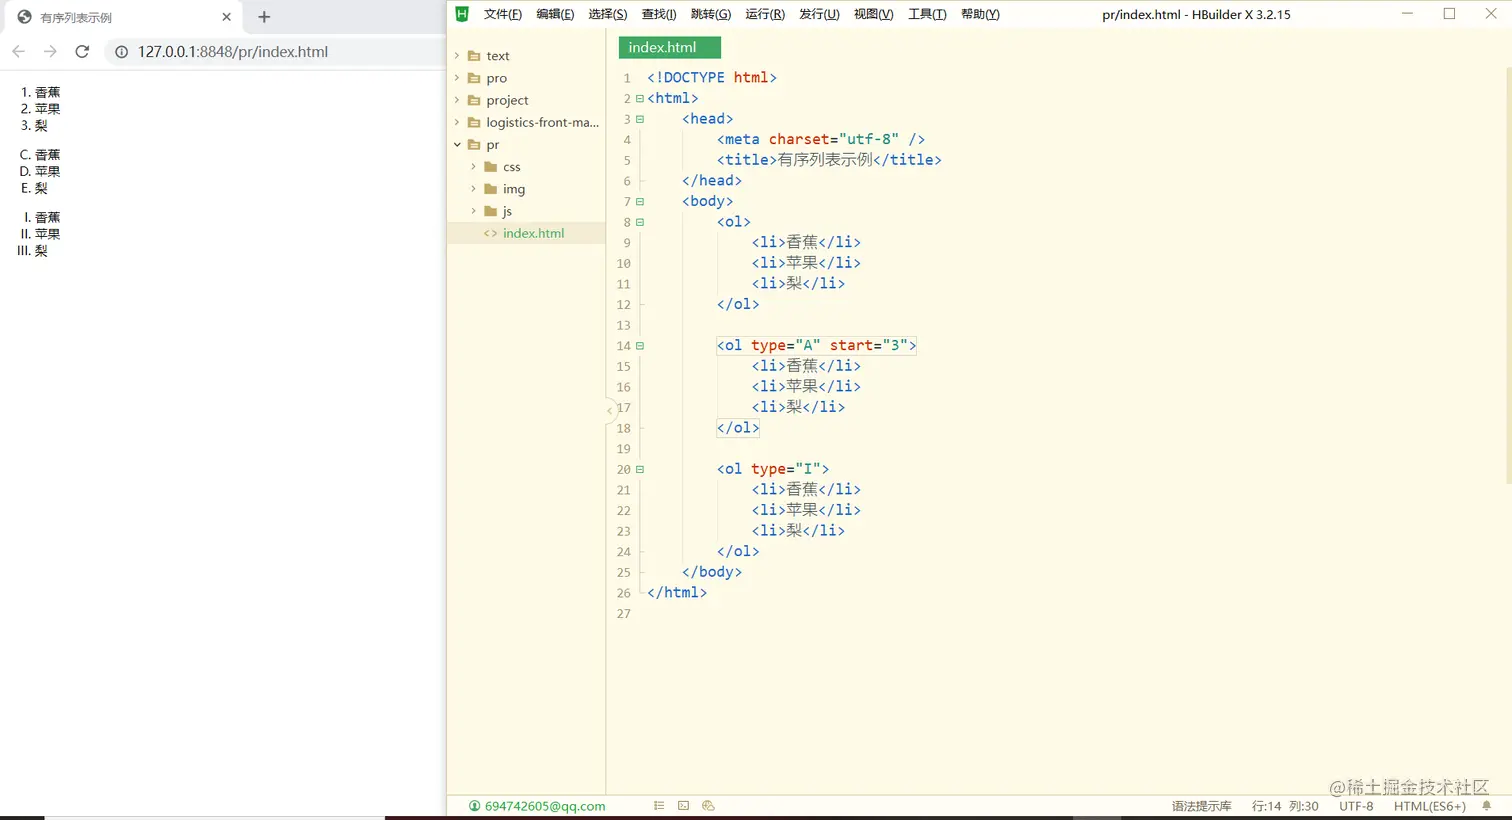Click line 14 ol type="A" code
The image size is (1512, 820).
point(816,345)
